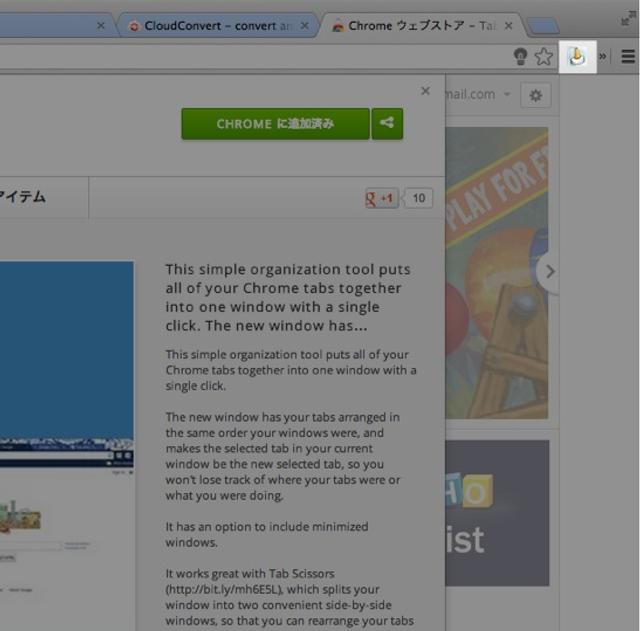Image resolution: width=640 pixels, height=631 pixels.
Task: Expand the account email dropdown arrow
Action: [507, 94]
